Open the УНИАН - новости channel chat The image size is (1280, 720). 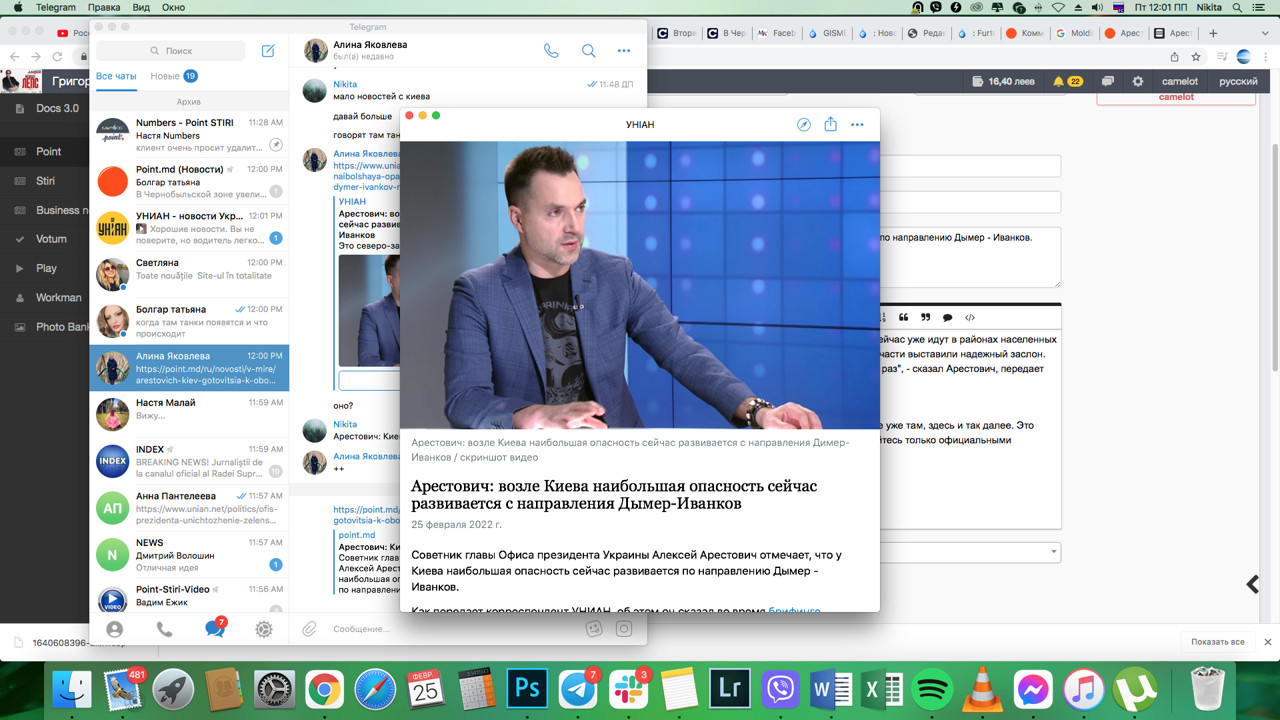[189, 228]
